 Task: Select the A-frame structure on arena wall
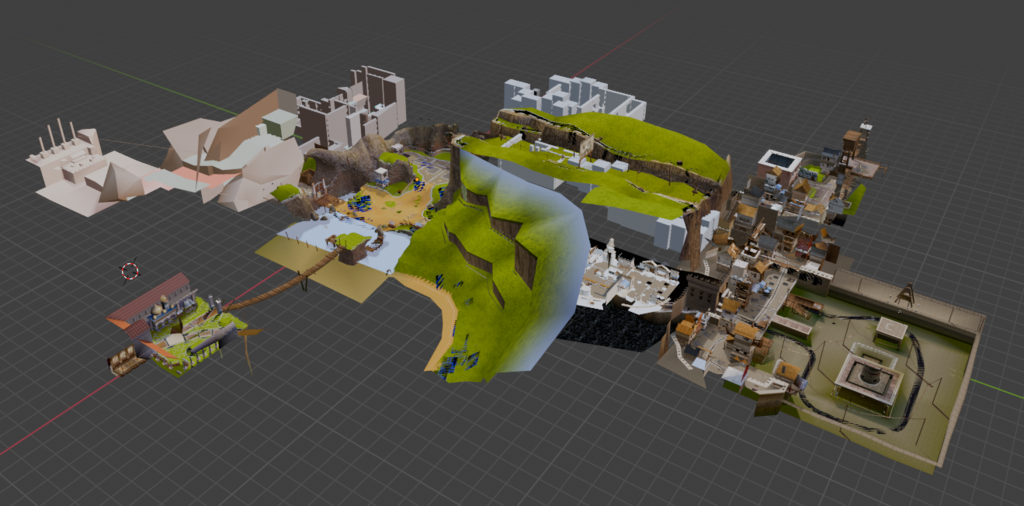point(905,294)
